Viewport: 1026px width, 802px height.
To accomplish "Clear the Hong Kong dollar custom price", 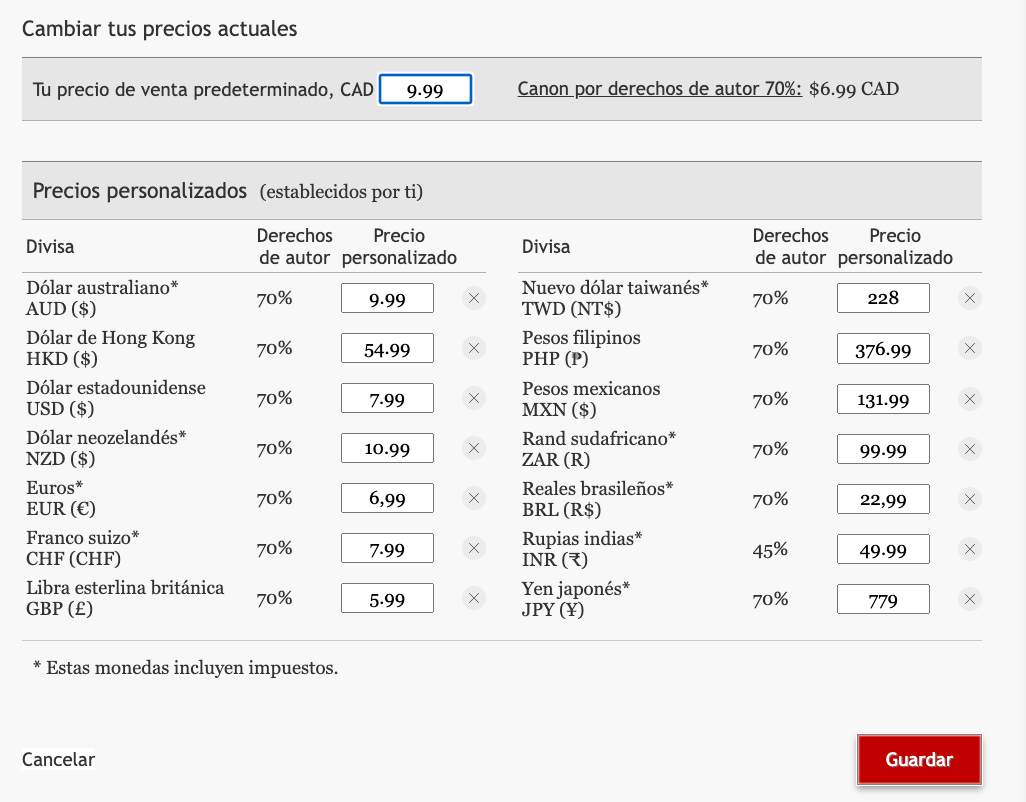I will 473,348.
